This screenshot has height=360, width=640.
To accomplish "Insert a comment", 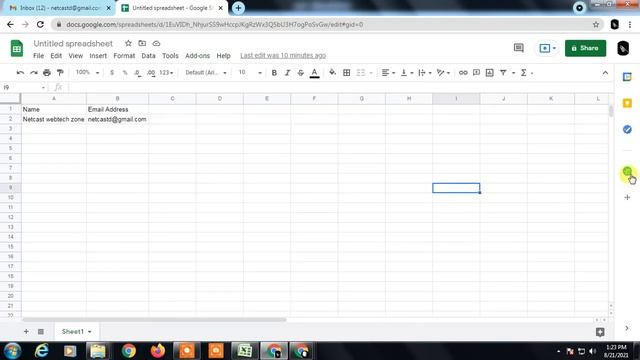I will (x=476, y=73).
